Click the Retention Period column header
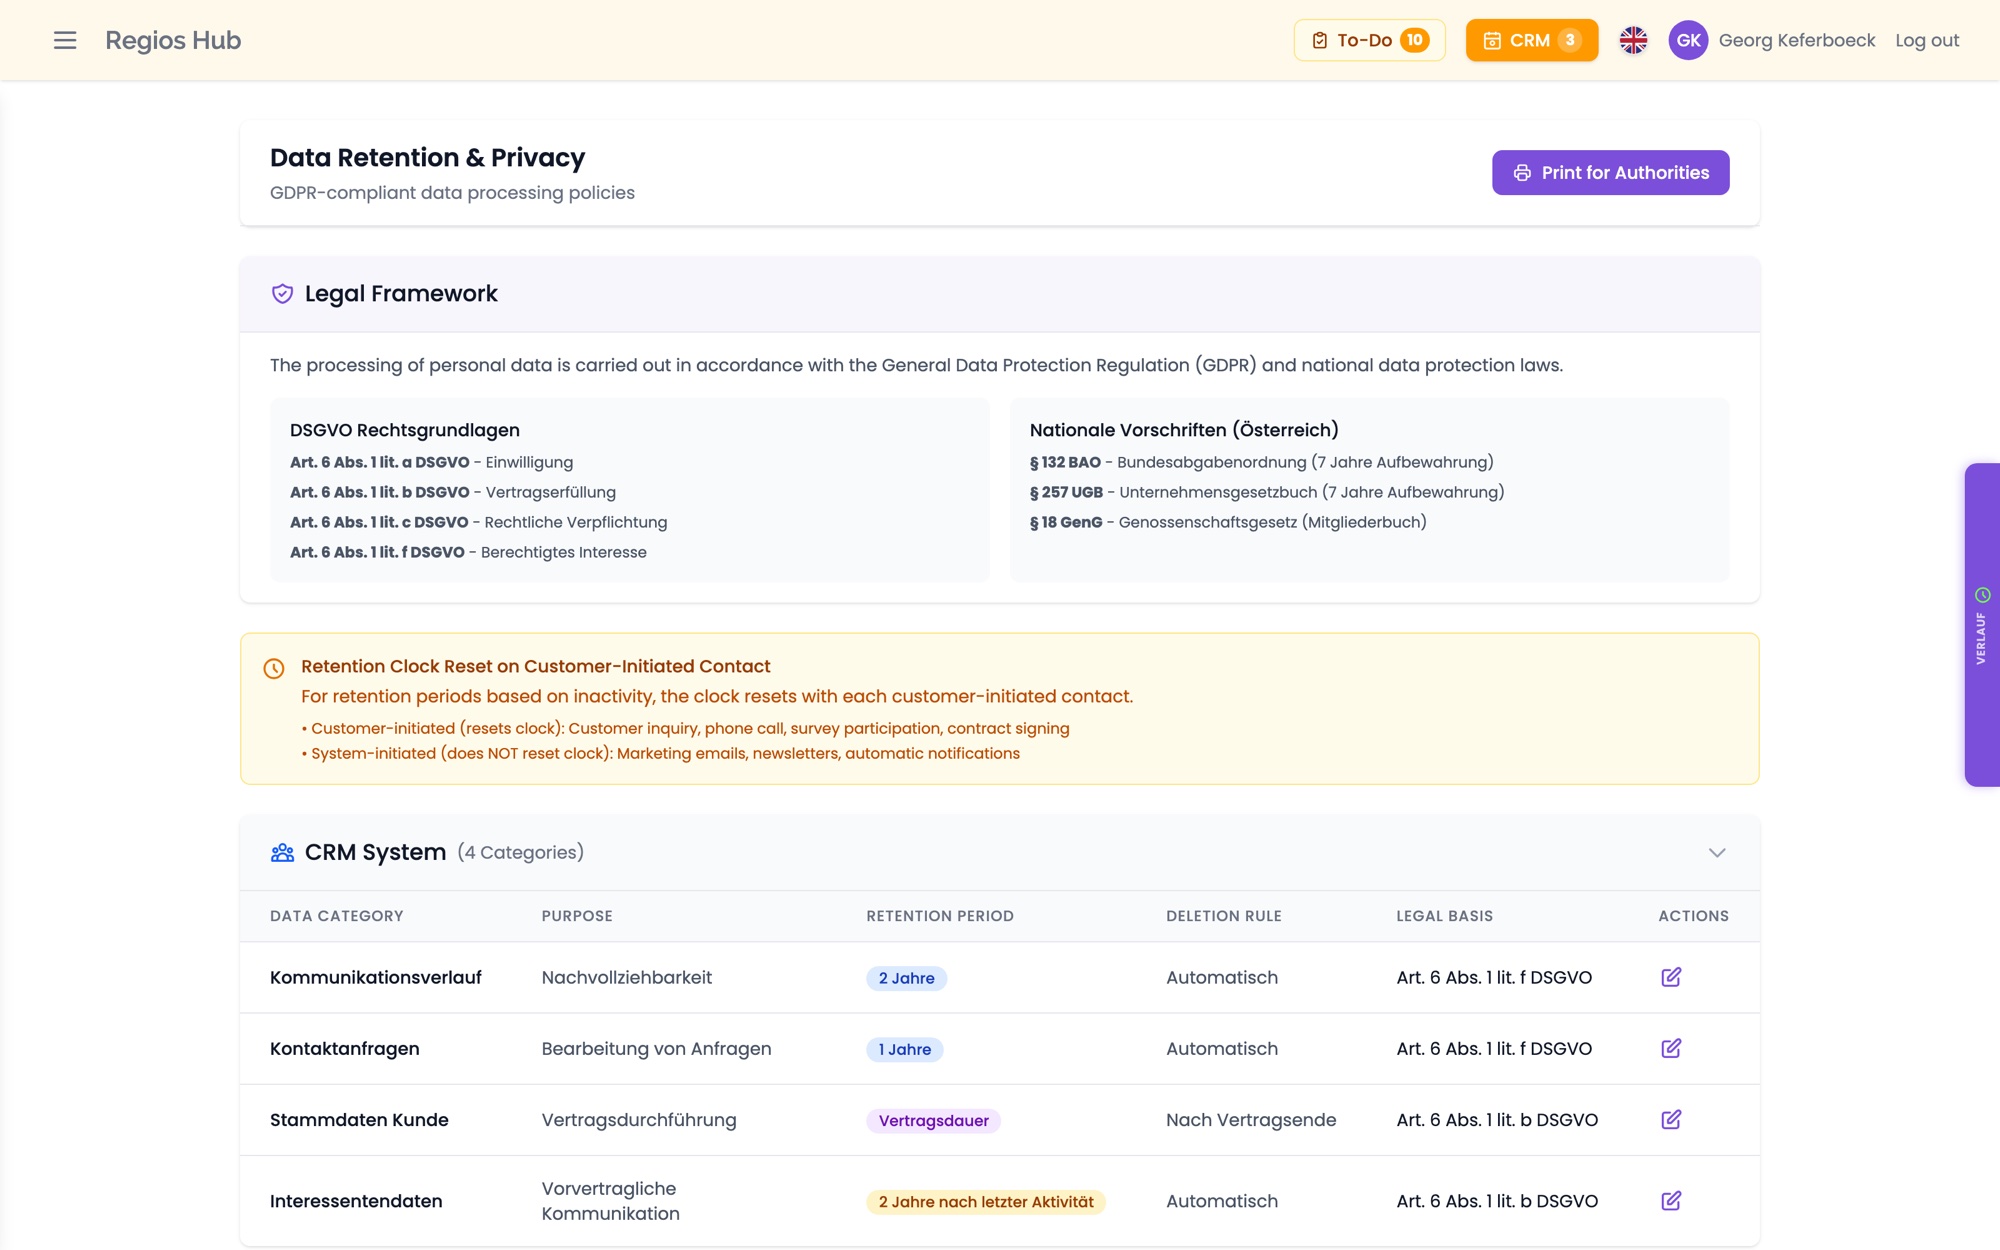The width and height of the screenshot is (2000, 1250). coord(940,915)
